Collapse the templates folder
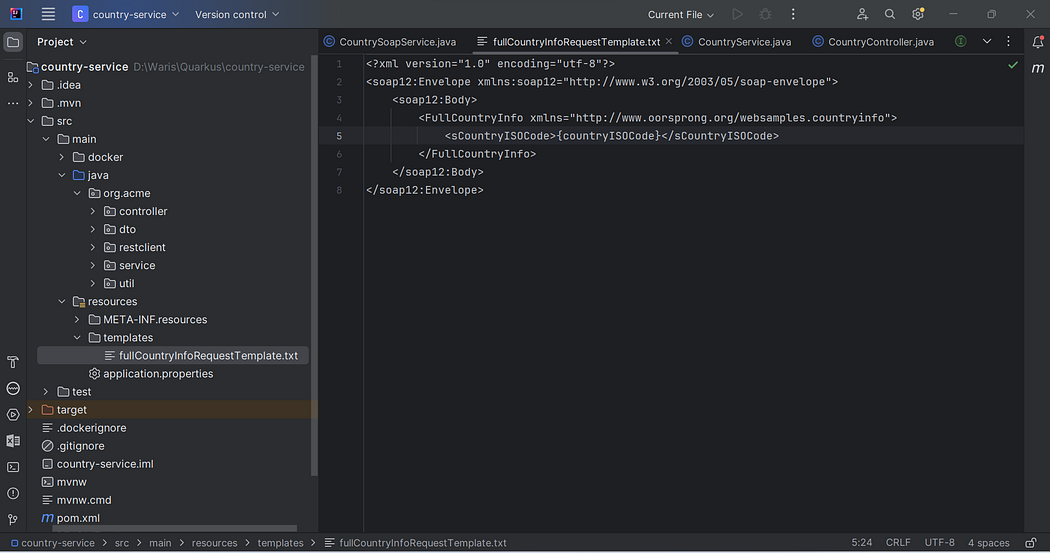Image resolution: width=1050 pixels, height=553 pixels. click(77, 338)
